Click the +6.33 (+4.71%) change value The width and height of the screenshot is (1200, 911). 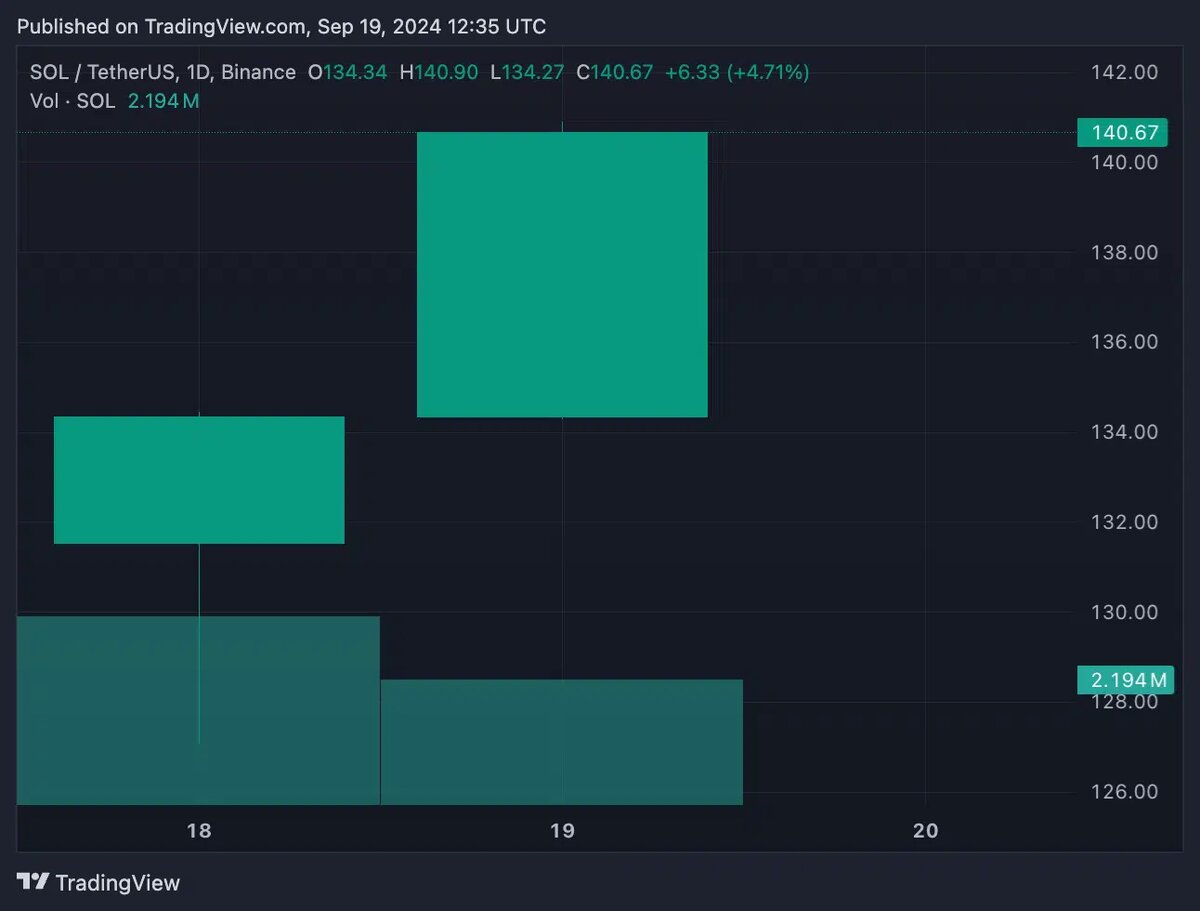pyautogui.click(x=737, y=72)
